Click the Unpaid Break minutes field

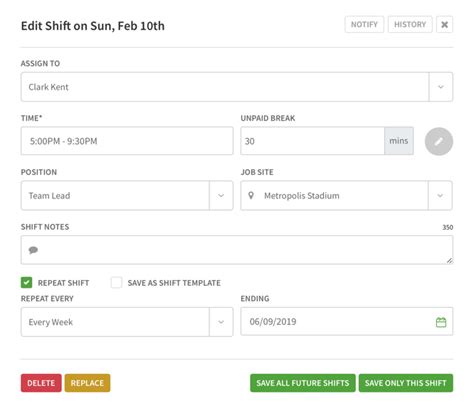click(x=312, y=141)
